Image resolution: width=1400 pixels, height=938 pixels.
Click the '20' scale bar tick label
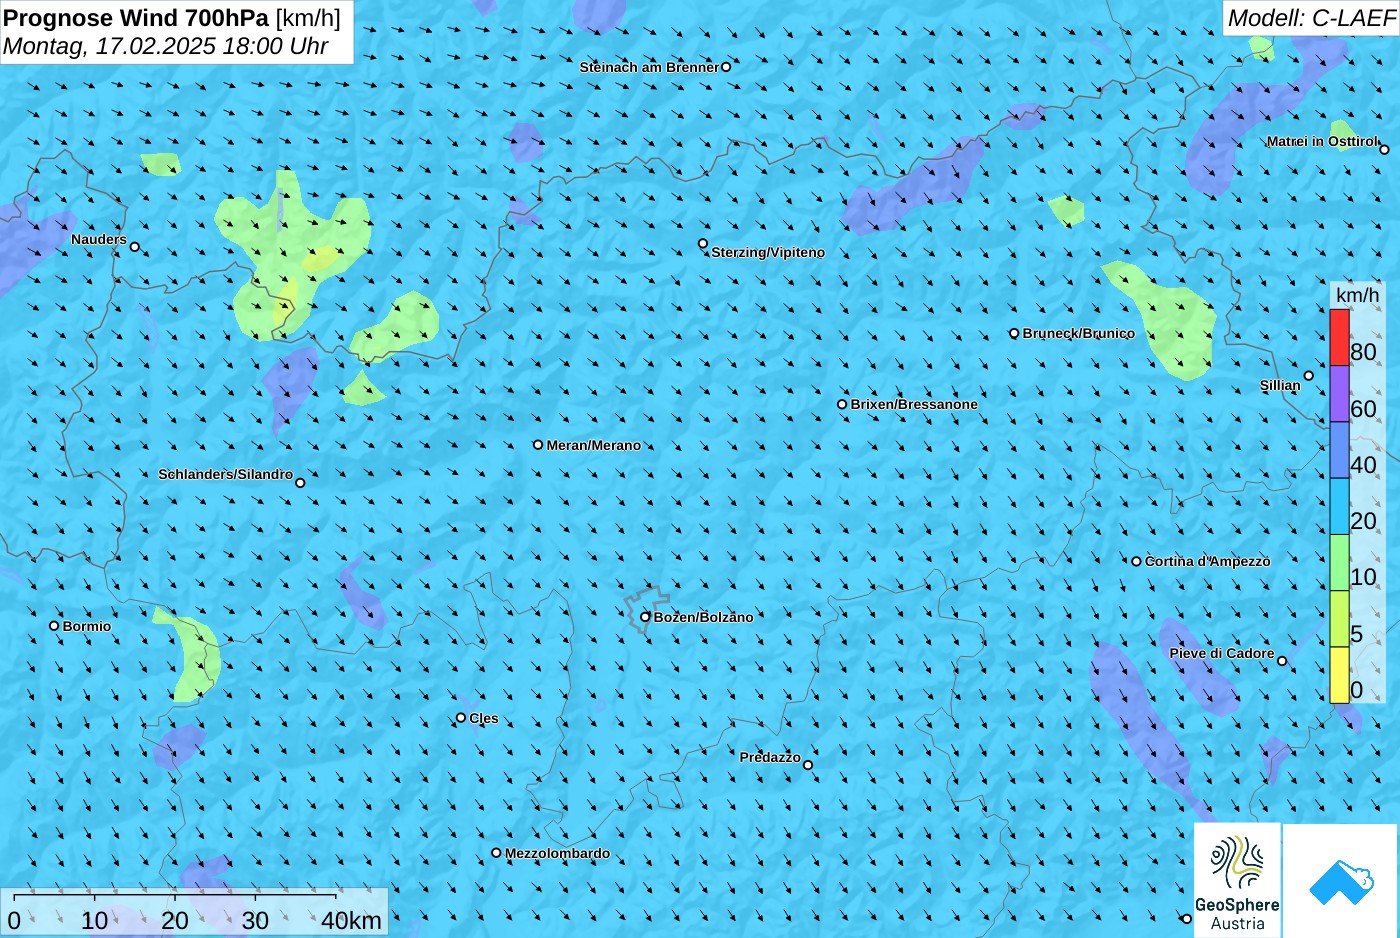(175, 920)
